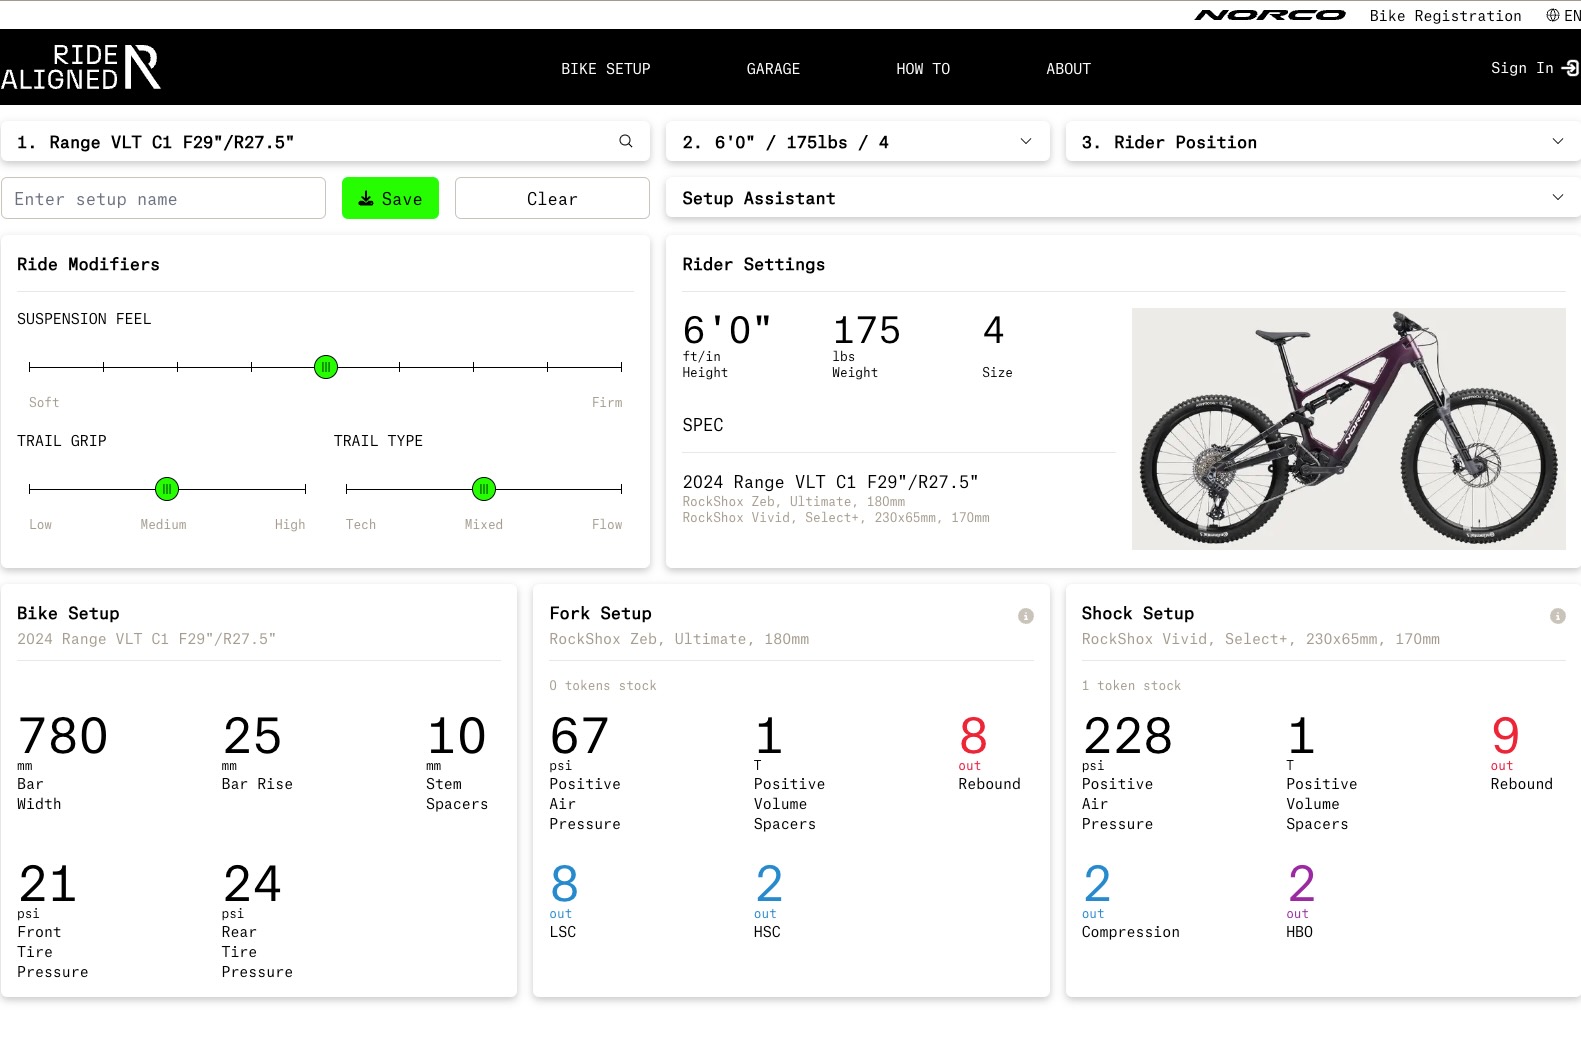Open the GARAGE menu item
Screen dimensions: 1581x1054
point(773,68)
